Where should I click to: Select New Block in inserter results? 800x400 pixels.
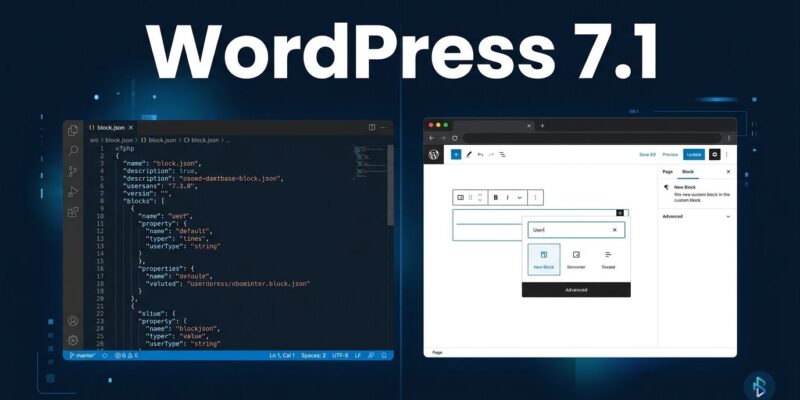click(x=544, y=259)
